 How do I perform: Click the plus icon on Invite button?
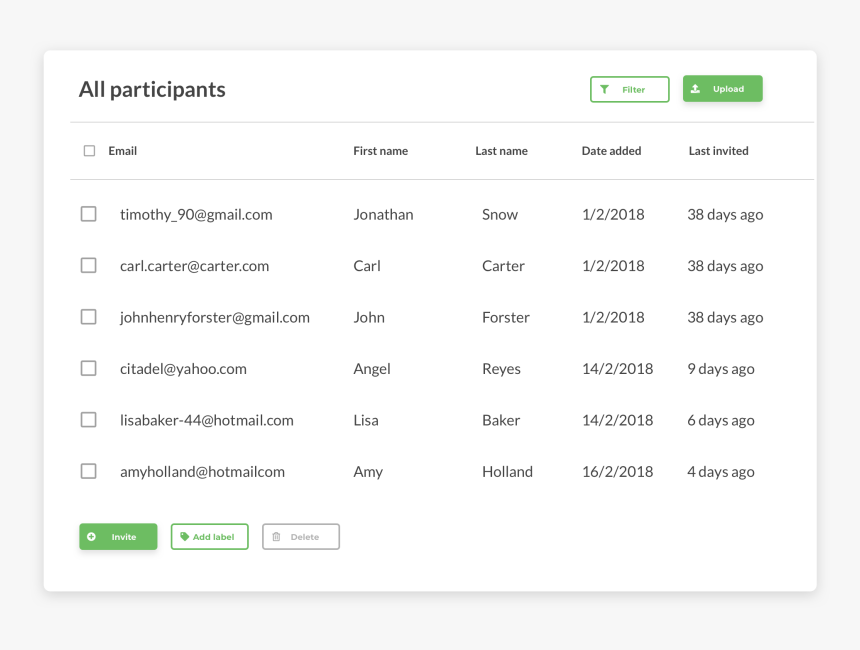click(92, 537)
